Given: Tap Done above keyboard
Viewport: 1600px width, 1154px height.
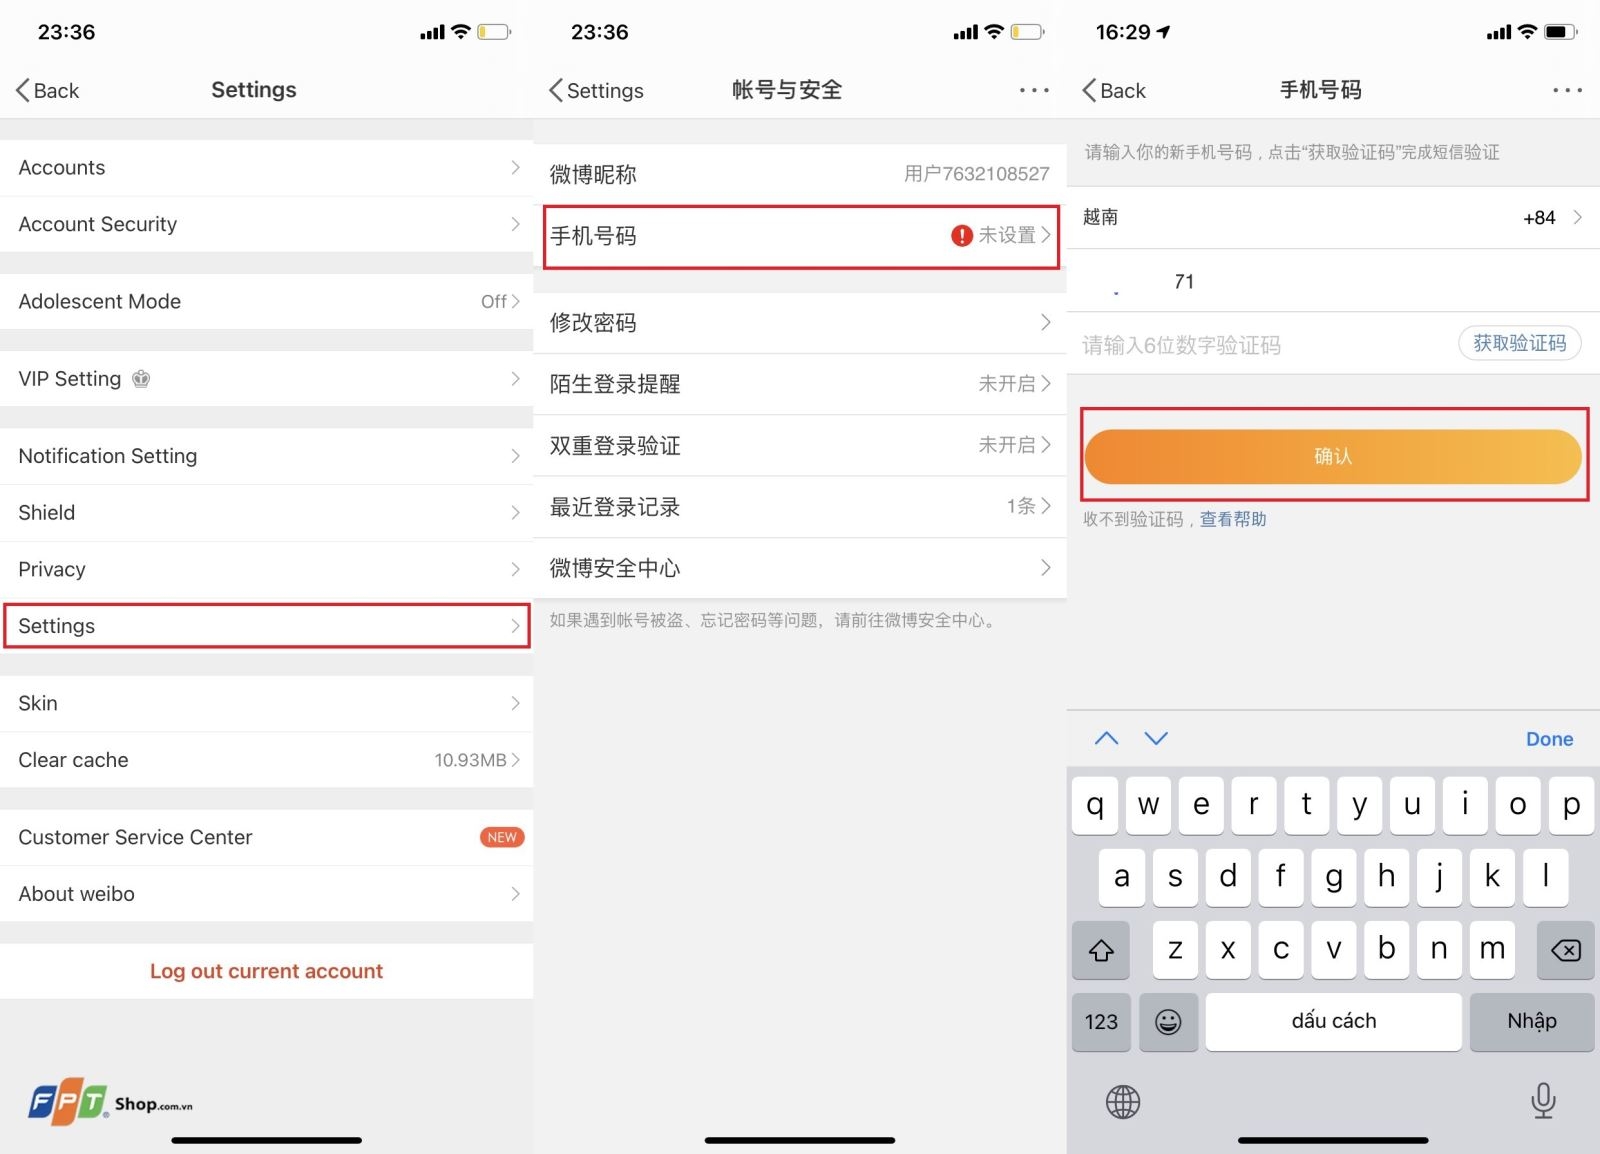Looking at the screenshot, I should [1549, 739].
